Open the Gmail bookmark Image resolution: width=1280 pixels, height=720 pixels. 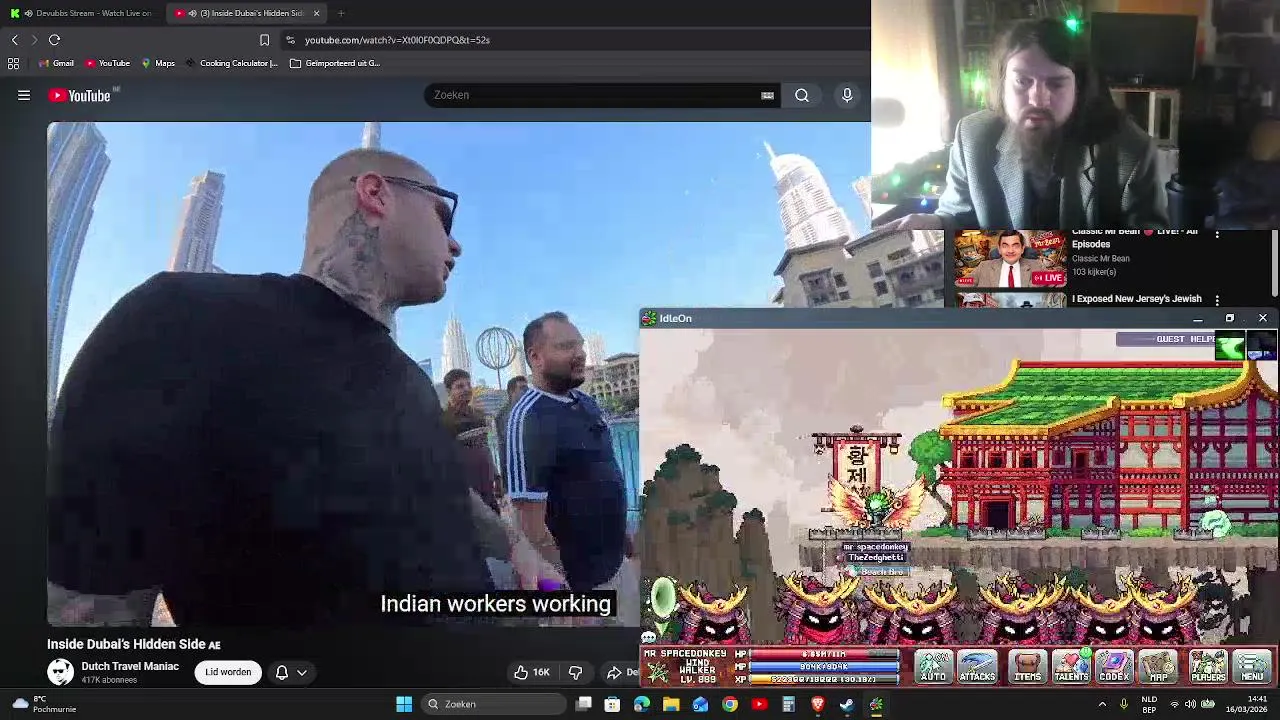click(56, 63)
